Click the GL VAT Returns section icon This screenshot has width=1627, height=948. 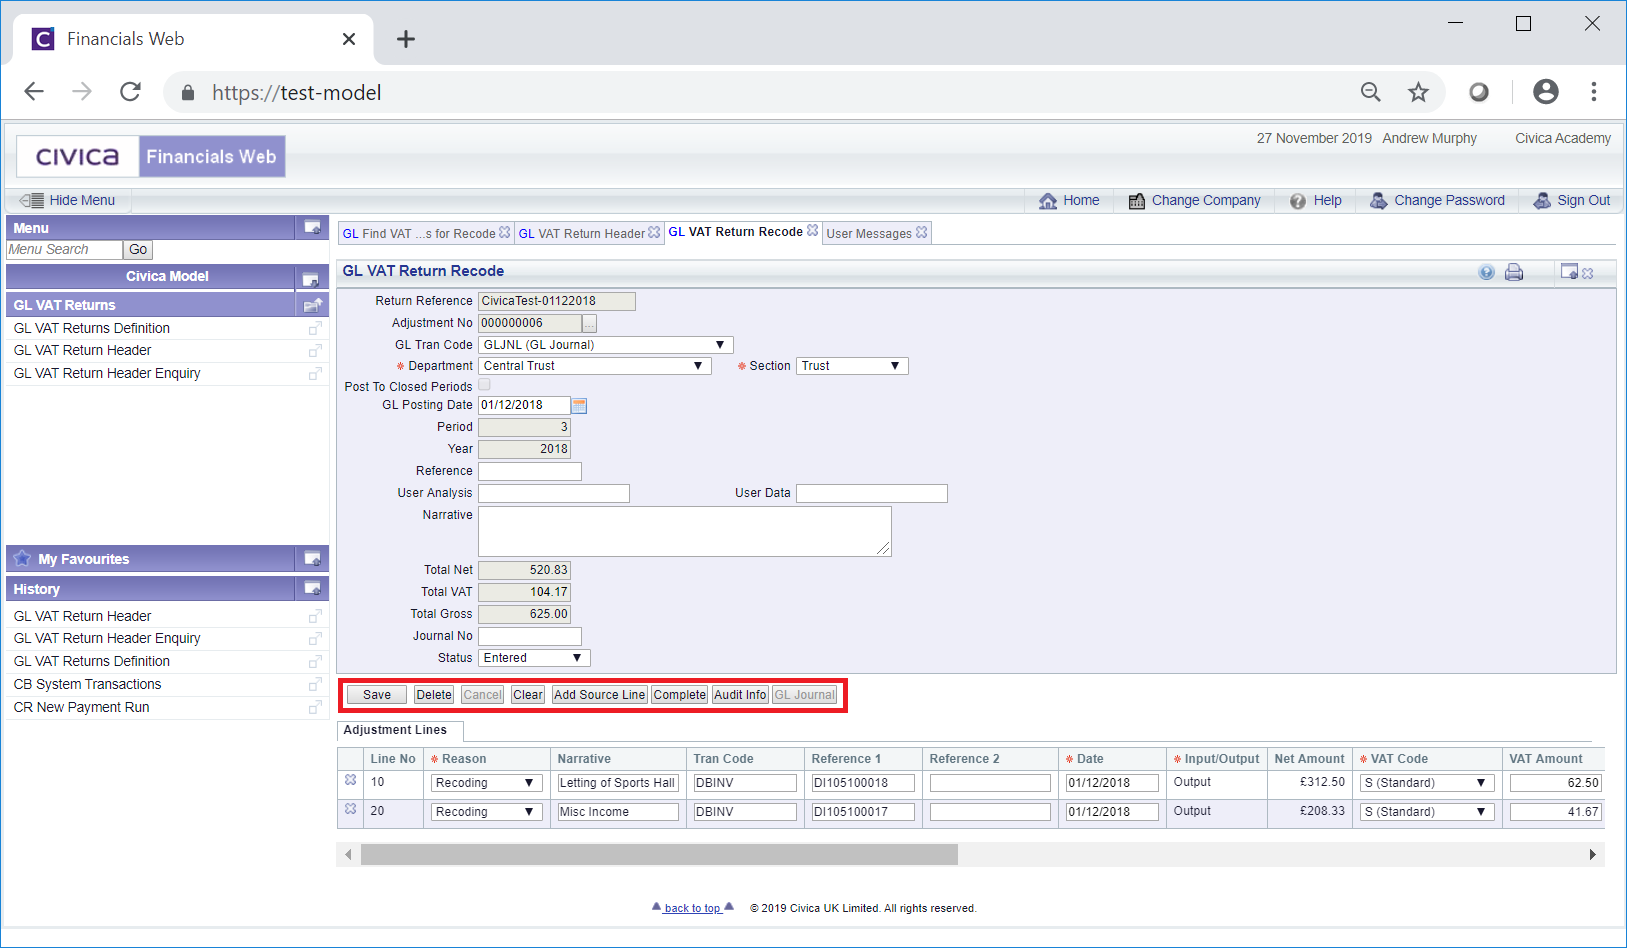(312, 305)
